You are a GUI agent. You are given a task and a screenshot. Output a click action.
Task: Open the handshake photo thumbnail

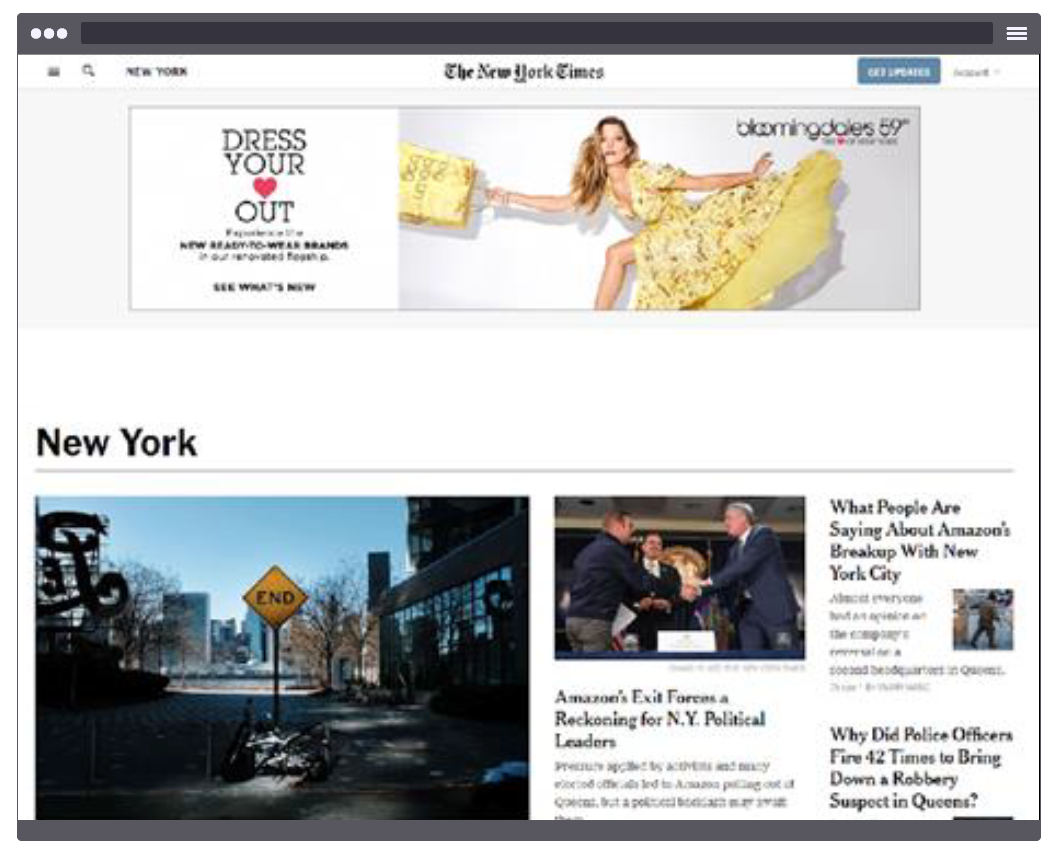coord(680,578)
